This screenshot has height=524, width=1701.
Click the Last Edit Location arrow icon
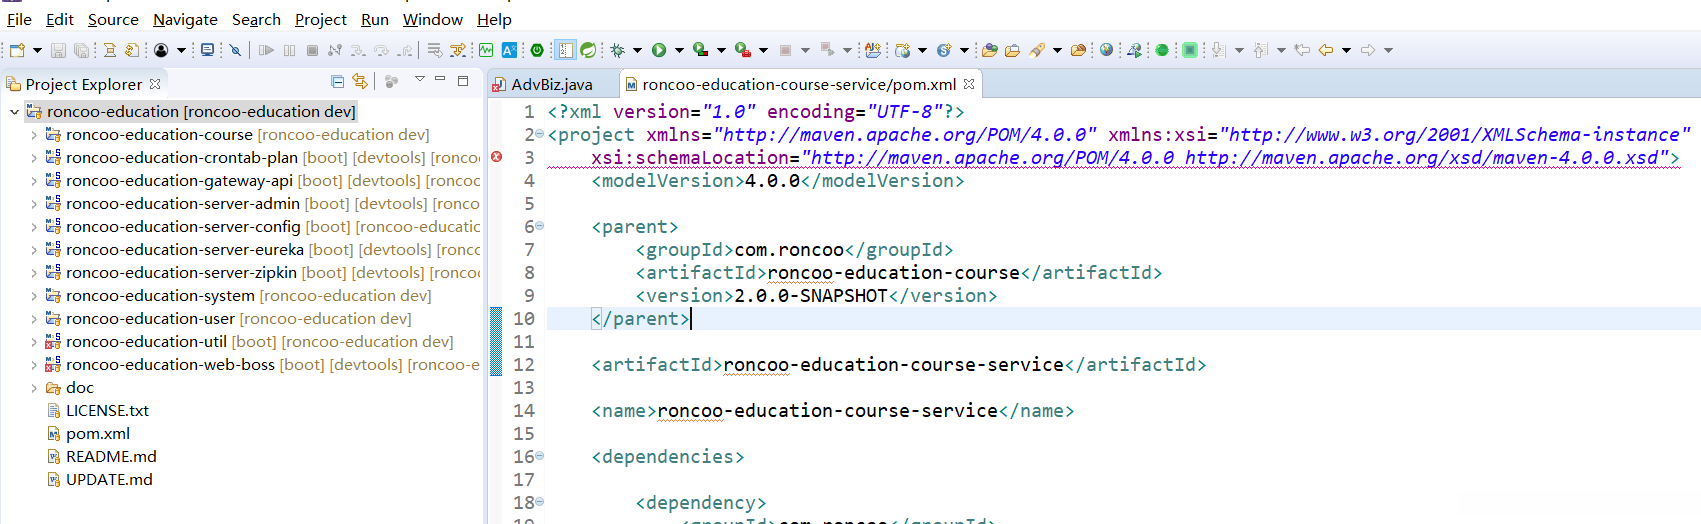tap(1302, 50)
